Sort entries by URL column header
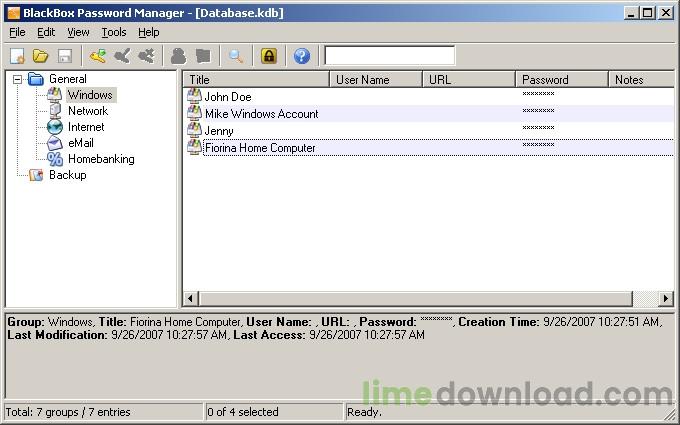 469,80
